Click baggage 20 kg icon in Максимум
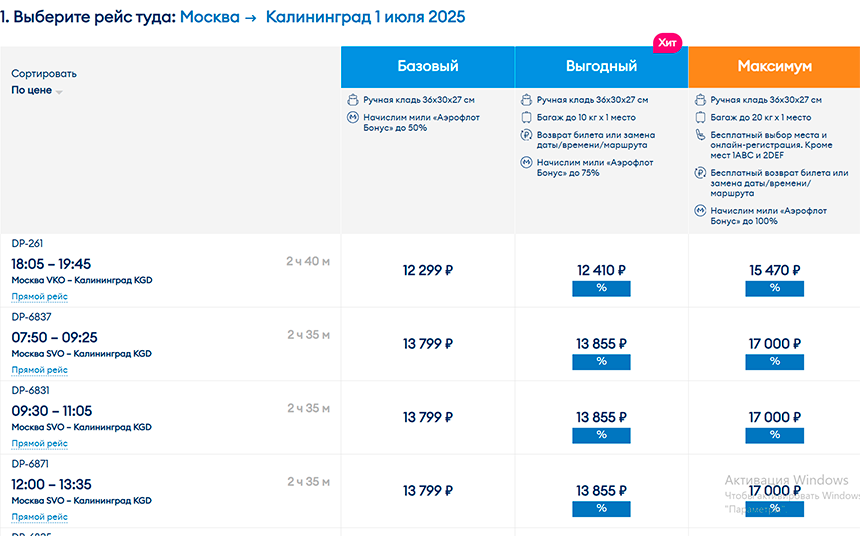 700,117
